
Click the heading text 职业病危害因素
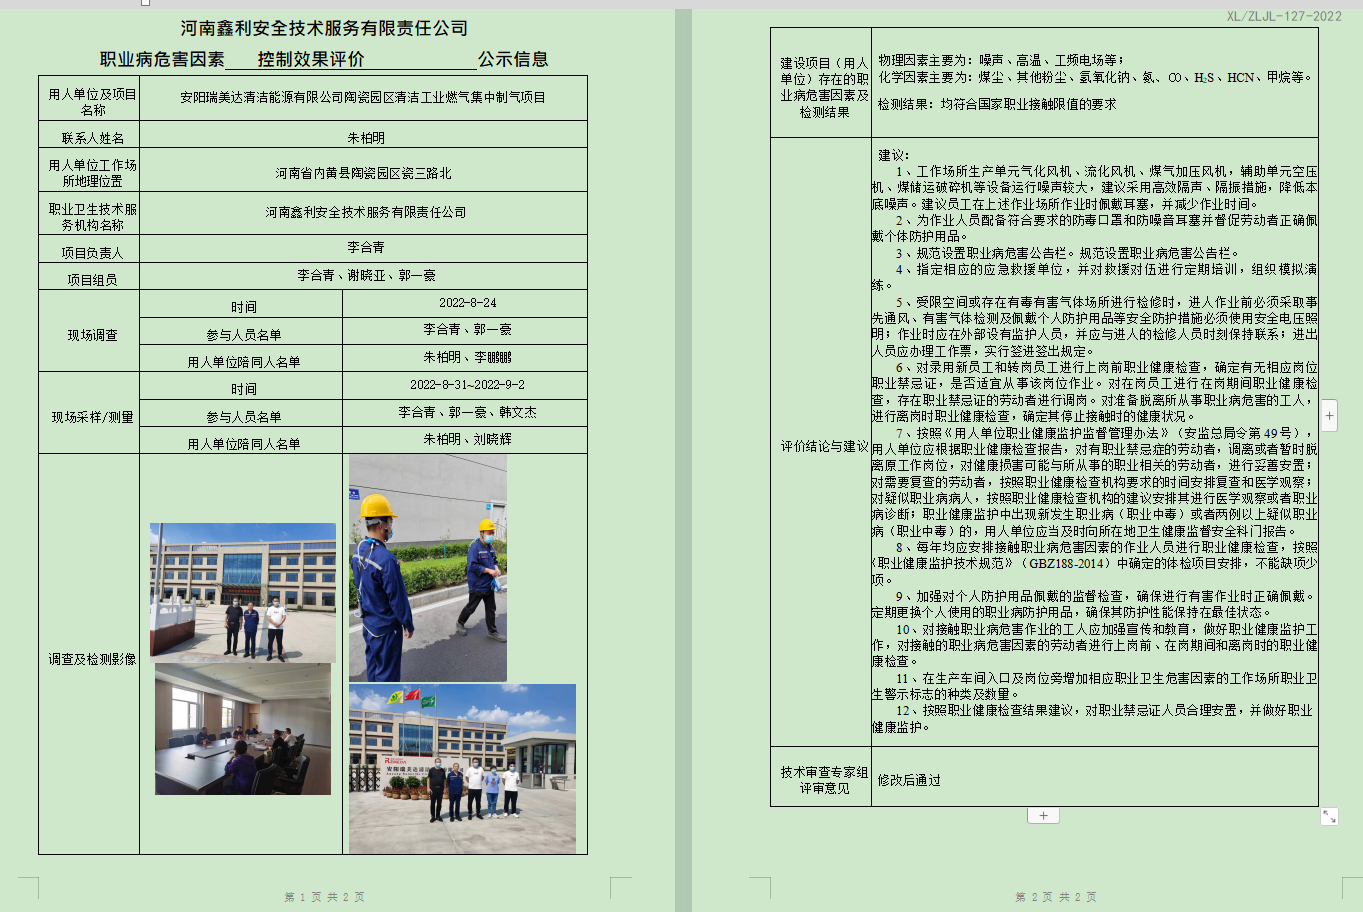(x=162, y=59)
